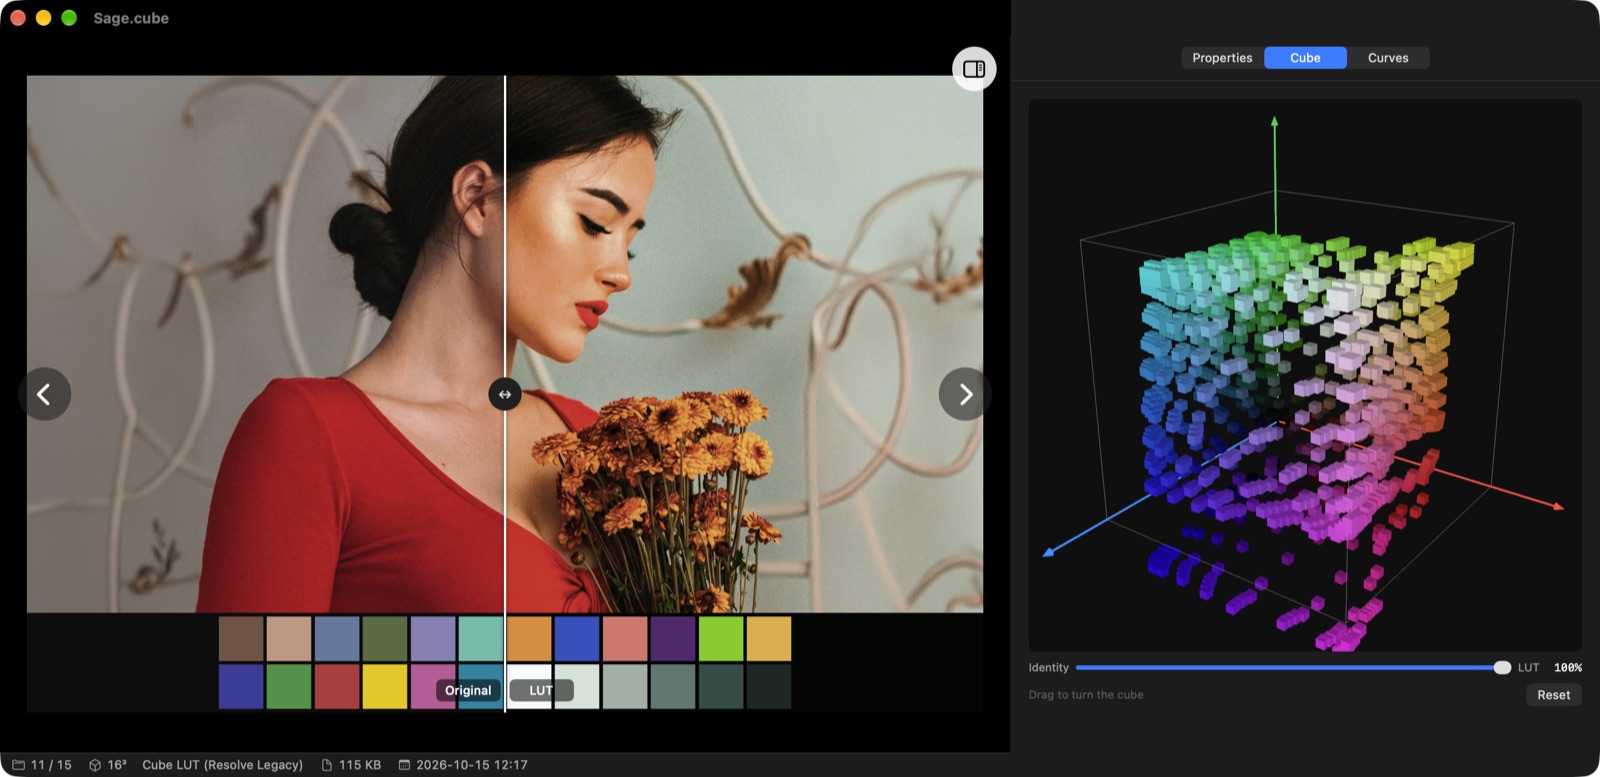Click the brown swatch in color chart
This screenshot has height=777, width=1600.
coord(241,639)
